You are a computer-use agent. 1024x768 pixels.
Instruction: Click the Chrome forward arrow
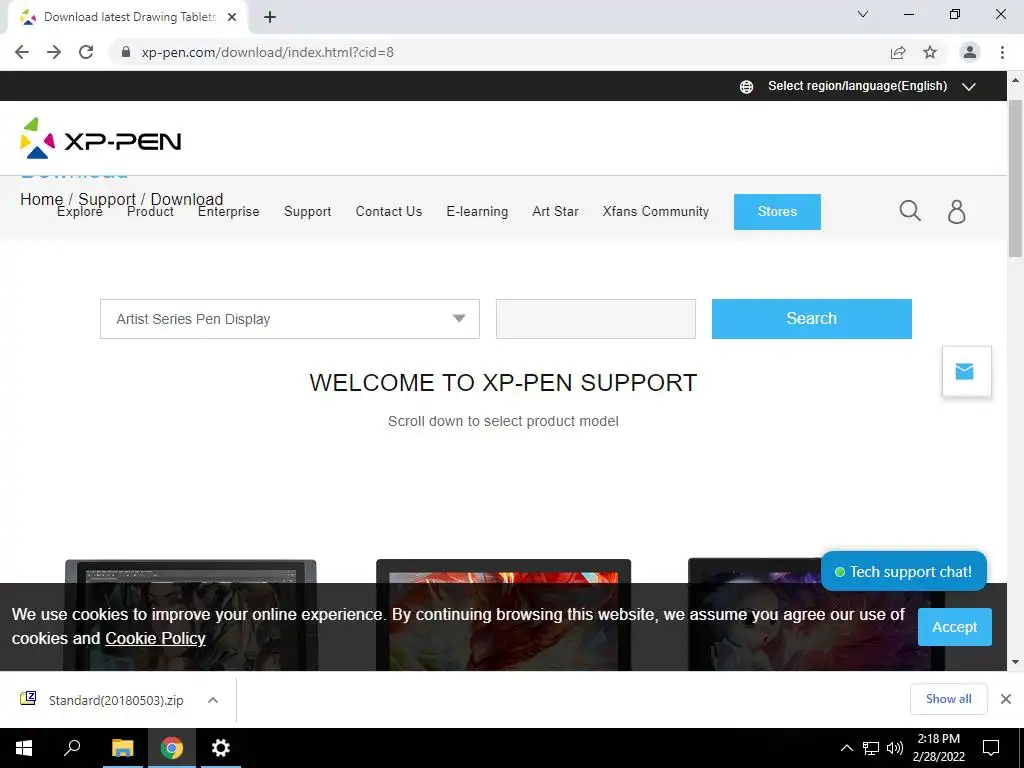pyautogui.click(x=54, y=52)
